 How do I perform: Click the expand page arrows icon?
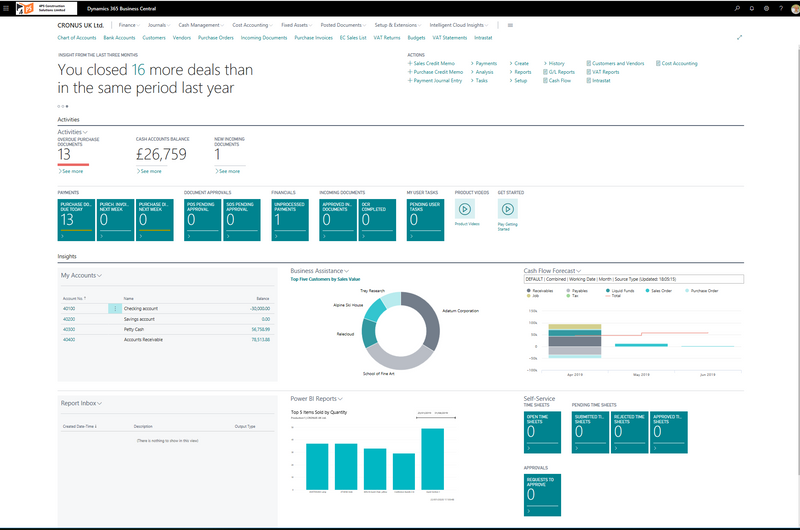(739, 37)
